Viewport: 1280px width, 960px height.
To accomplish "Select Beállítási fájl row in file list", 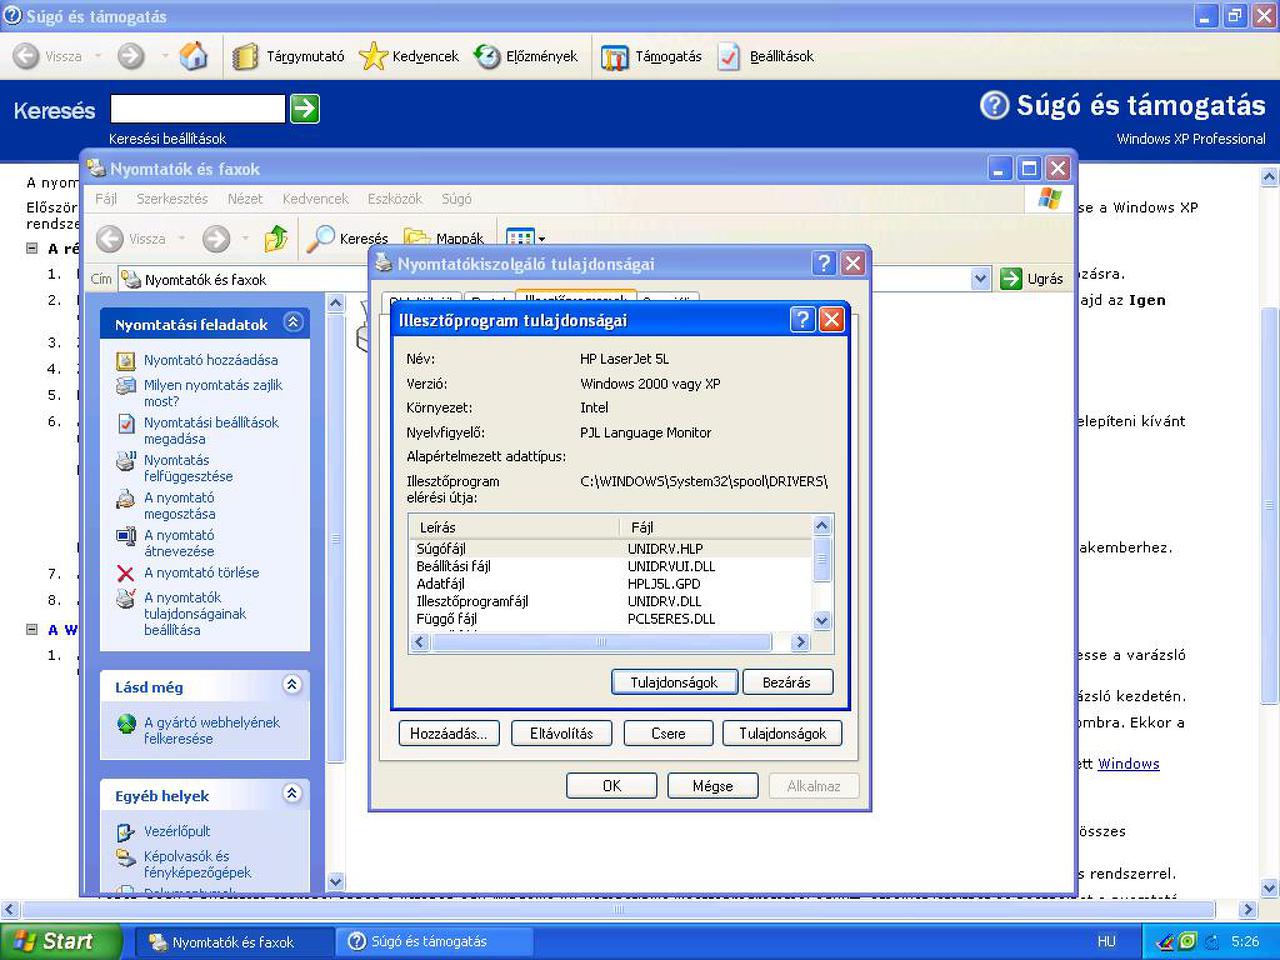I will tap(611, 566).
